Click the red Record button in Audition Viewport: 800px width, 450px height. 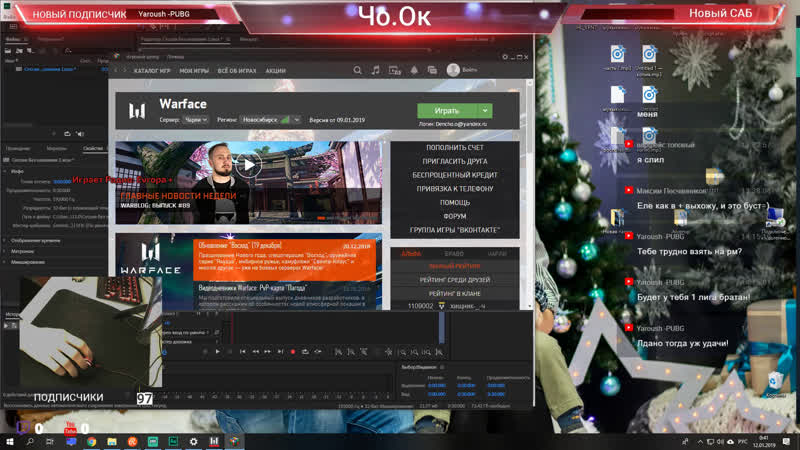click(292, 352)
